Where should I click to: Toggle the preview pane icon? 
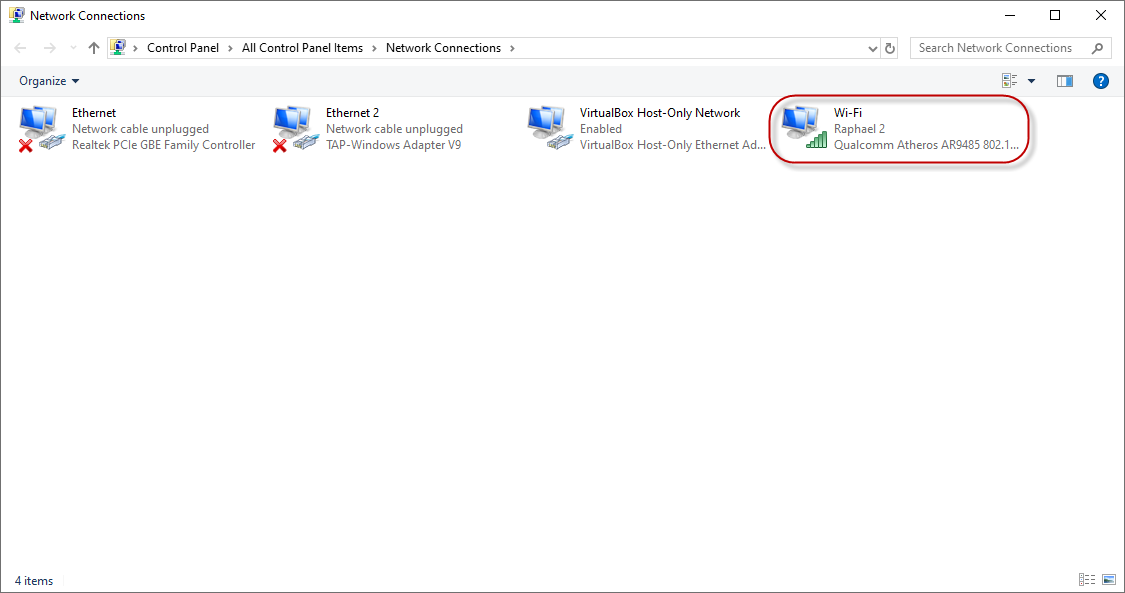1065,81
